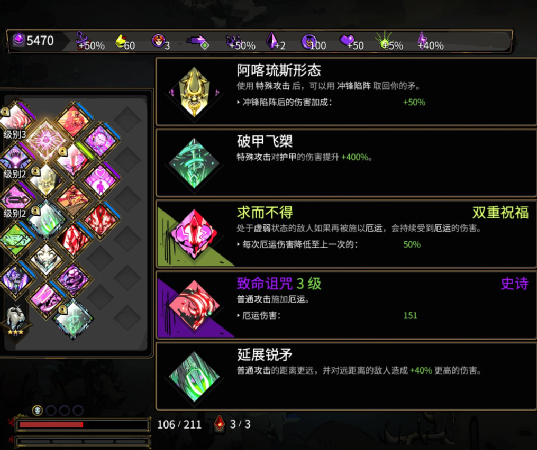Click the purple darkness gem currency icon
Screen dimensions: 537x450
[x=18, y=40]
